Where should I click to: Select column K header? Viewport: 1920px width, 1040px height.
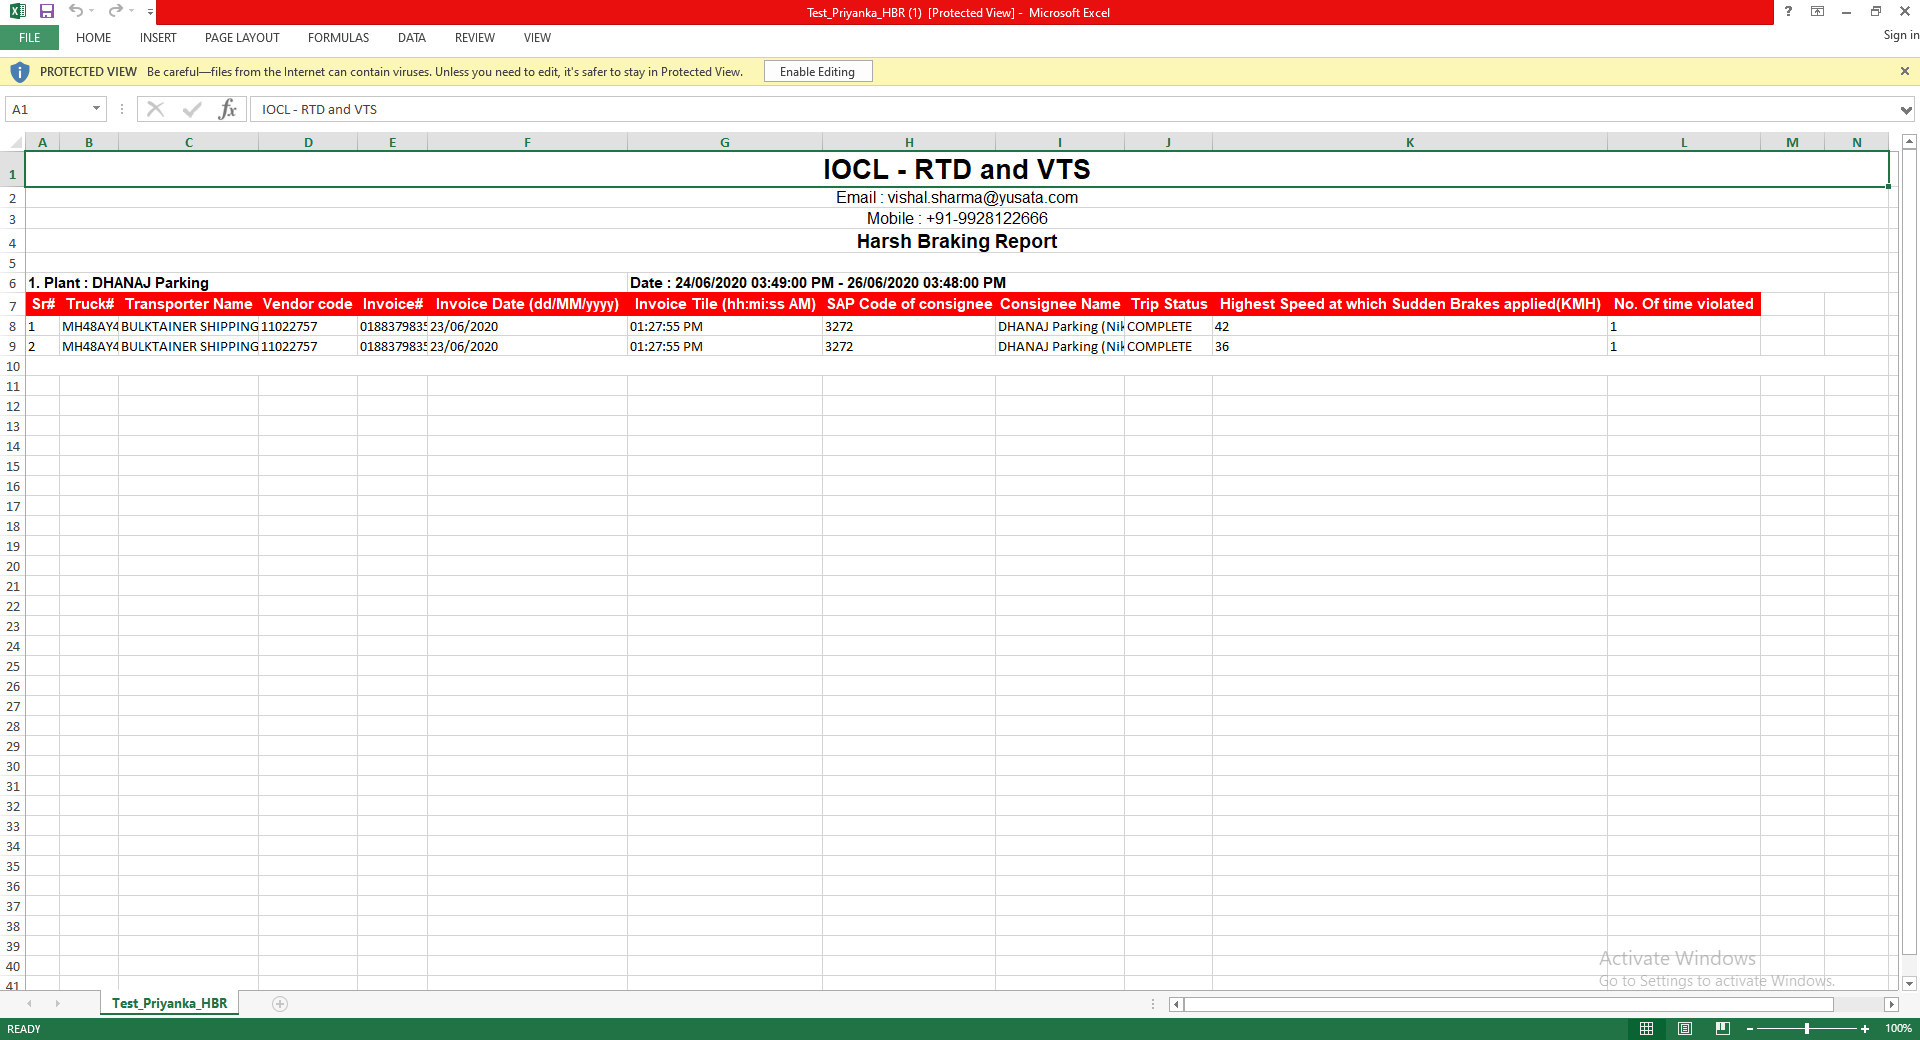1410,142
